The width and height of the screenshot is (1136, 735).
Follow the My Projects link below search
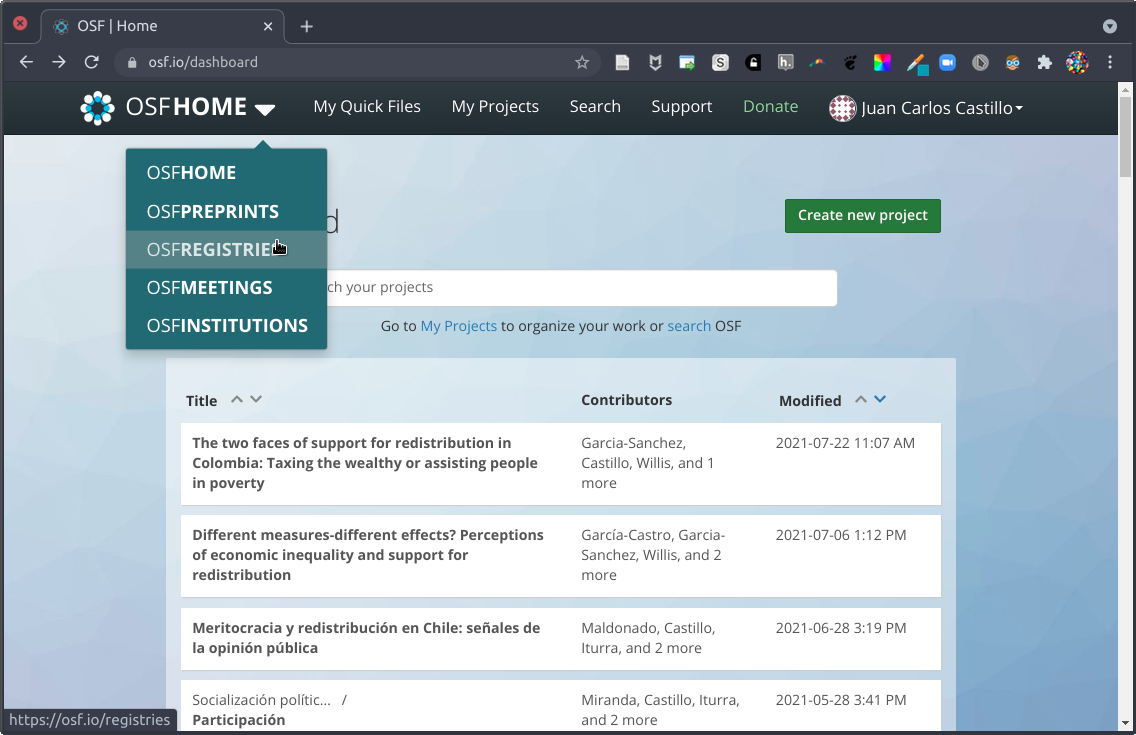458,326
